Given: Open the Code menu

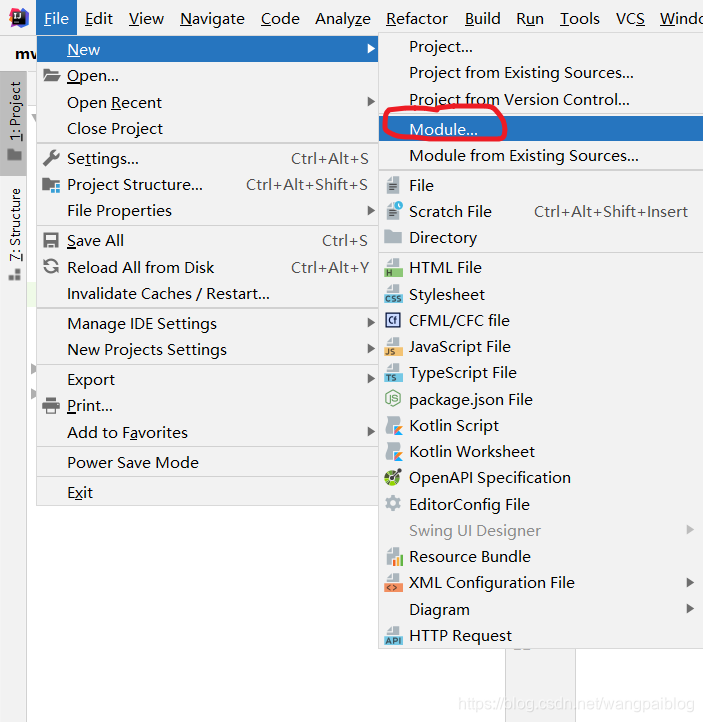Looking at the screenshot, I should pos(280,18).
